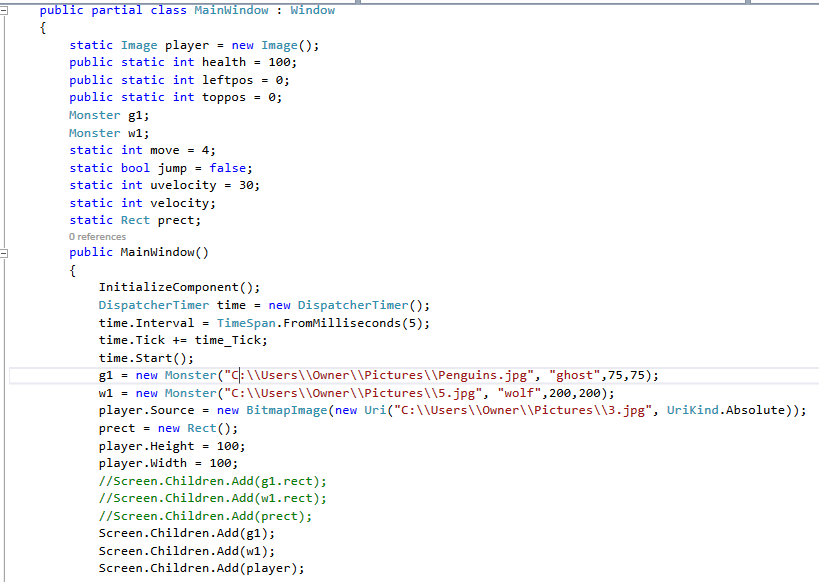Click the 'time.Start();' statement
Viewport: 819px width, 582px height.
click(146, 358)
